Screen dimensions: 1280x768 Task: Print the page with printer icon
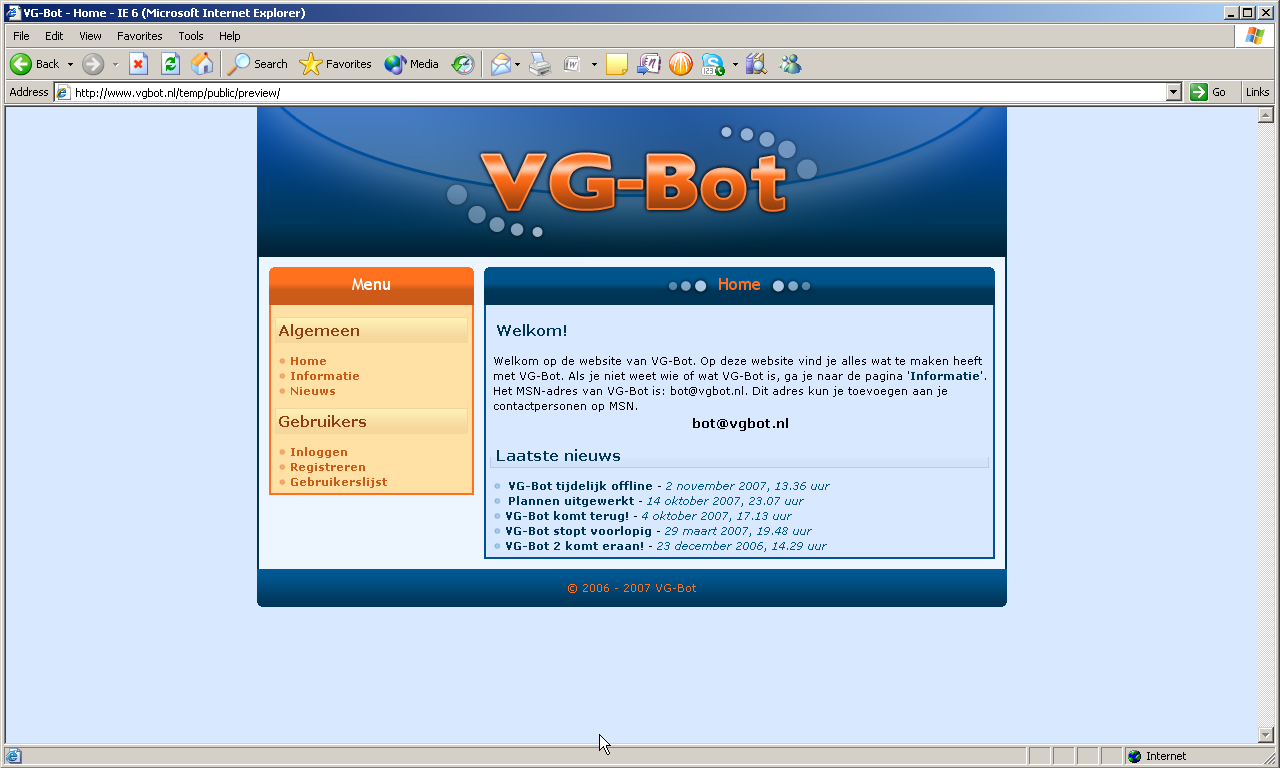540,64
